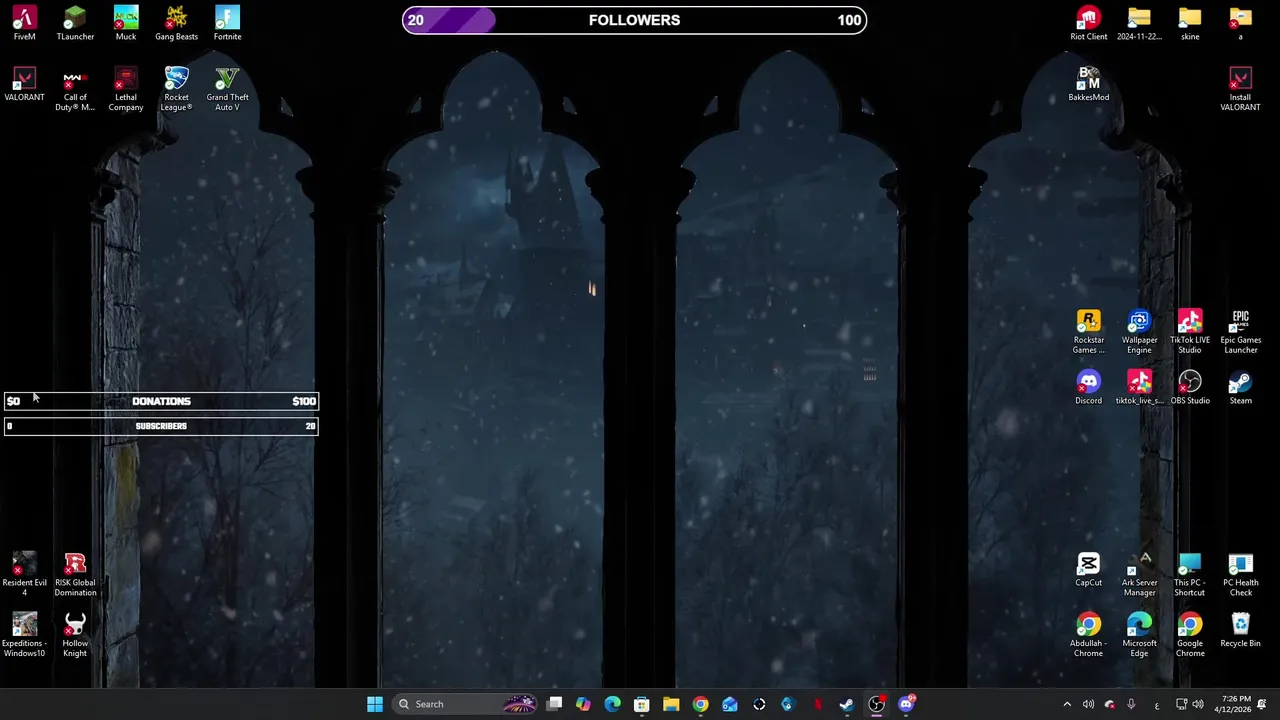
Task: Launch CapCut from the desktop
Action: click(x=1088, y=570)
